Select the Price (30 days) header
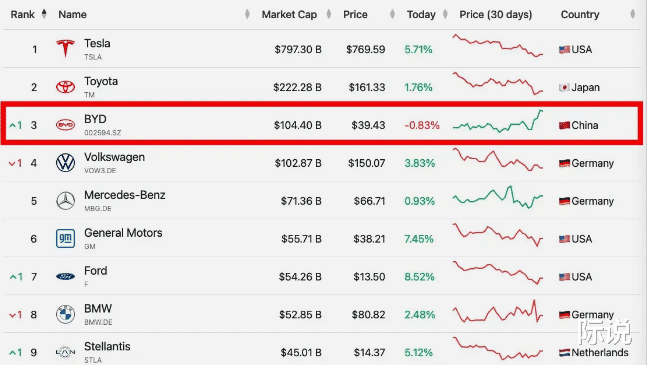This screenshot has height=365, width=647. pyautogui.click(x=496, y=14)
